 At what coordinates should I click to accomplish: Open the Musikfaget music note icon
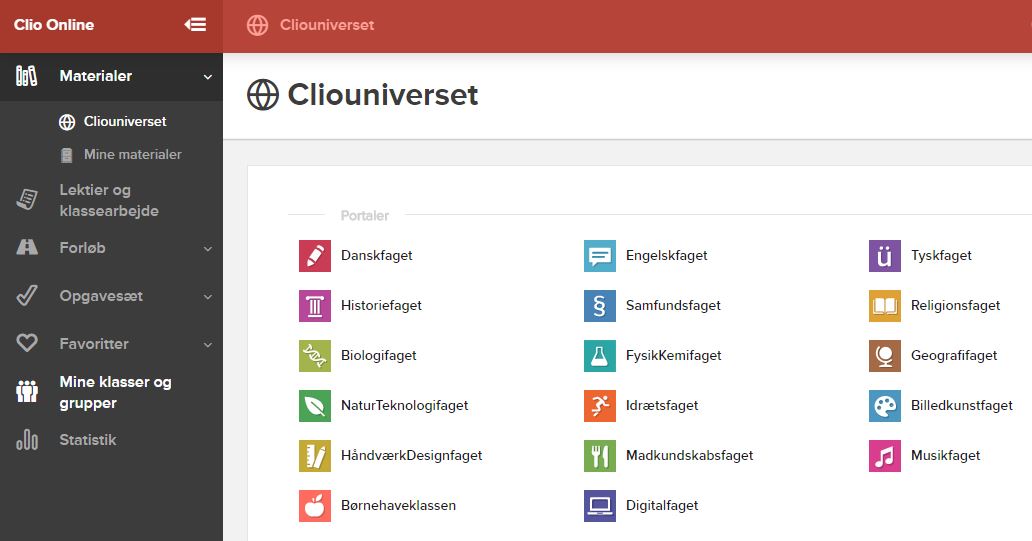click(885, 456)
